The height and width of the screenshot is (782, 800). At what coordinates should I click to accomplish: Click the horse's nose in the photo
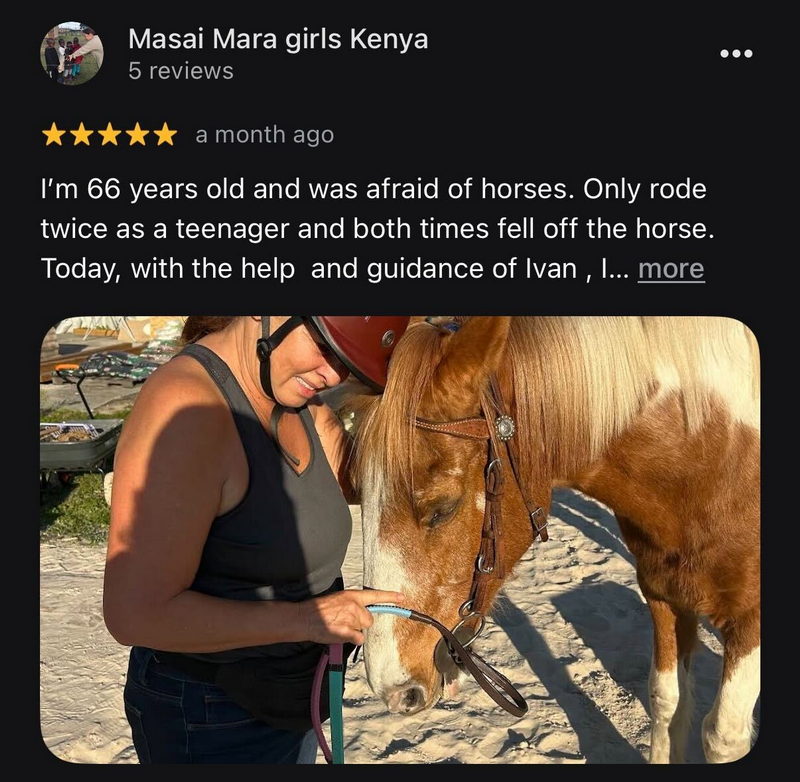click(406, 697)
